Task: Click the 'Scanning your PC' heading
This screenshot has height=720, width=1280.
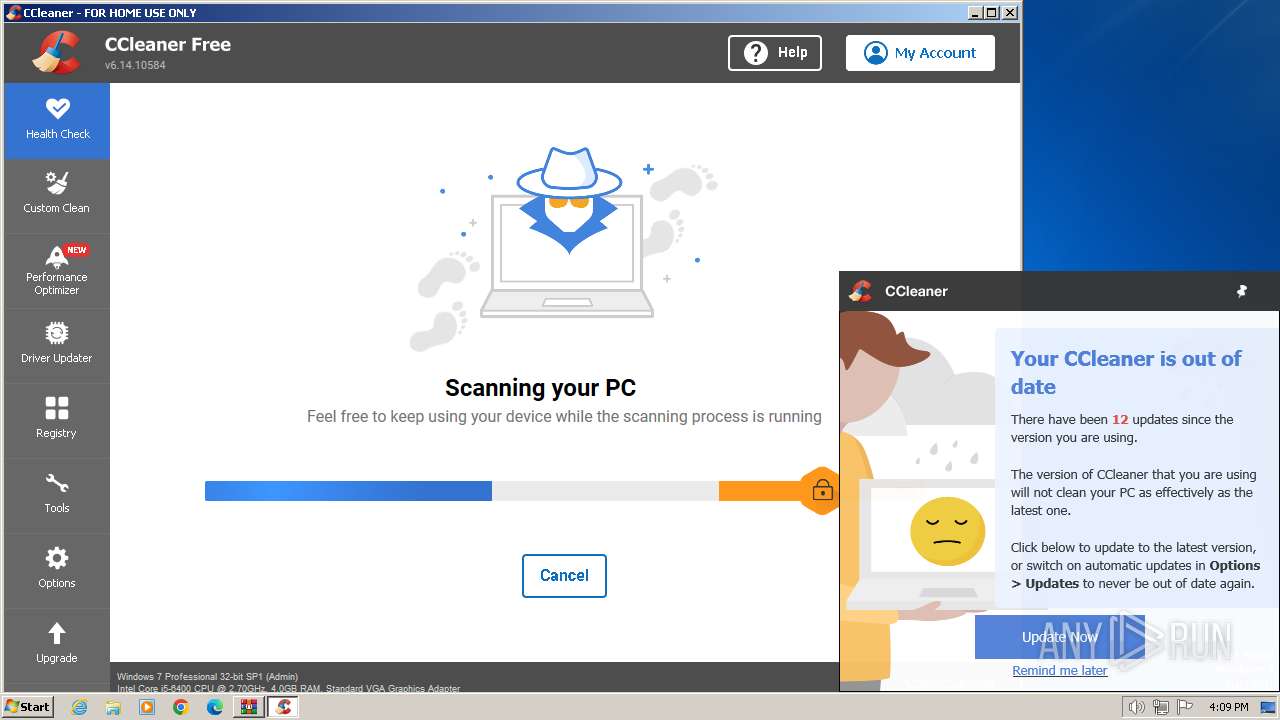Action: coord(540,388)
